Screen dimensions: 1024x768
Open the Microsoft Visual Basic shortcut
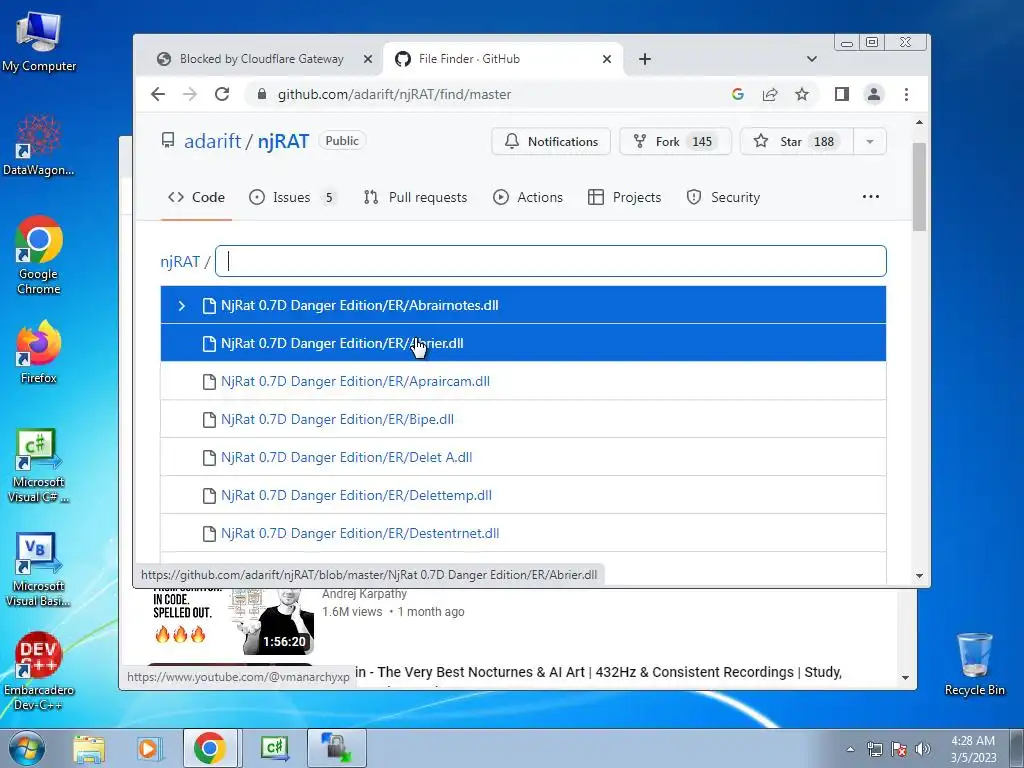(39, 569)
